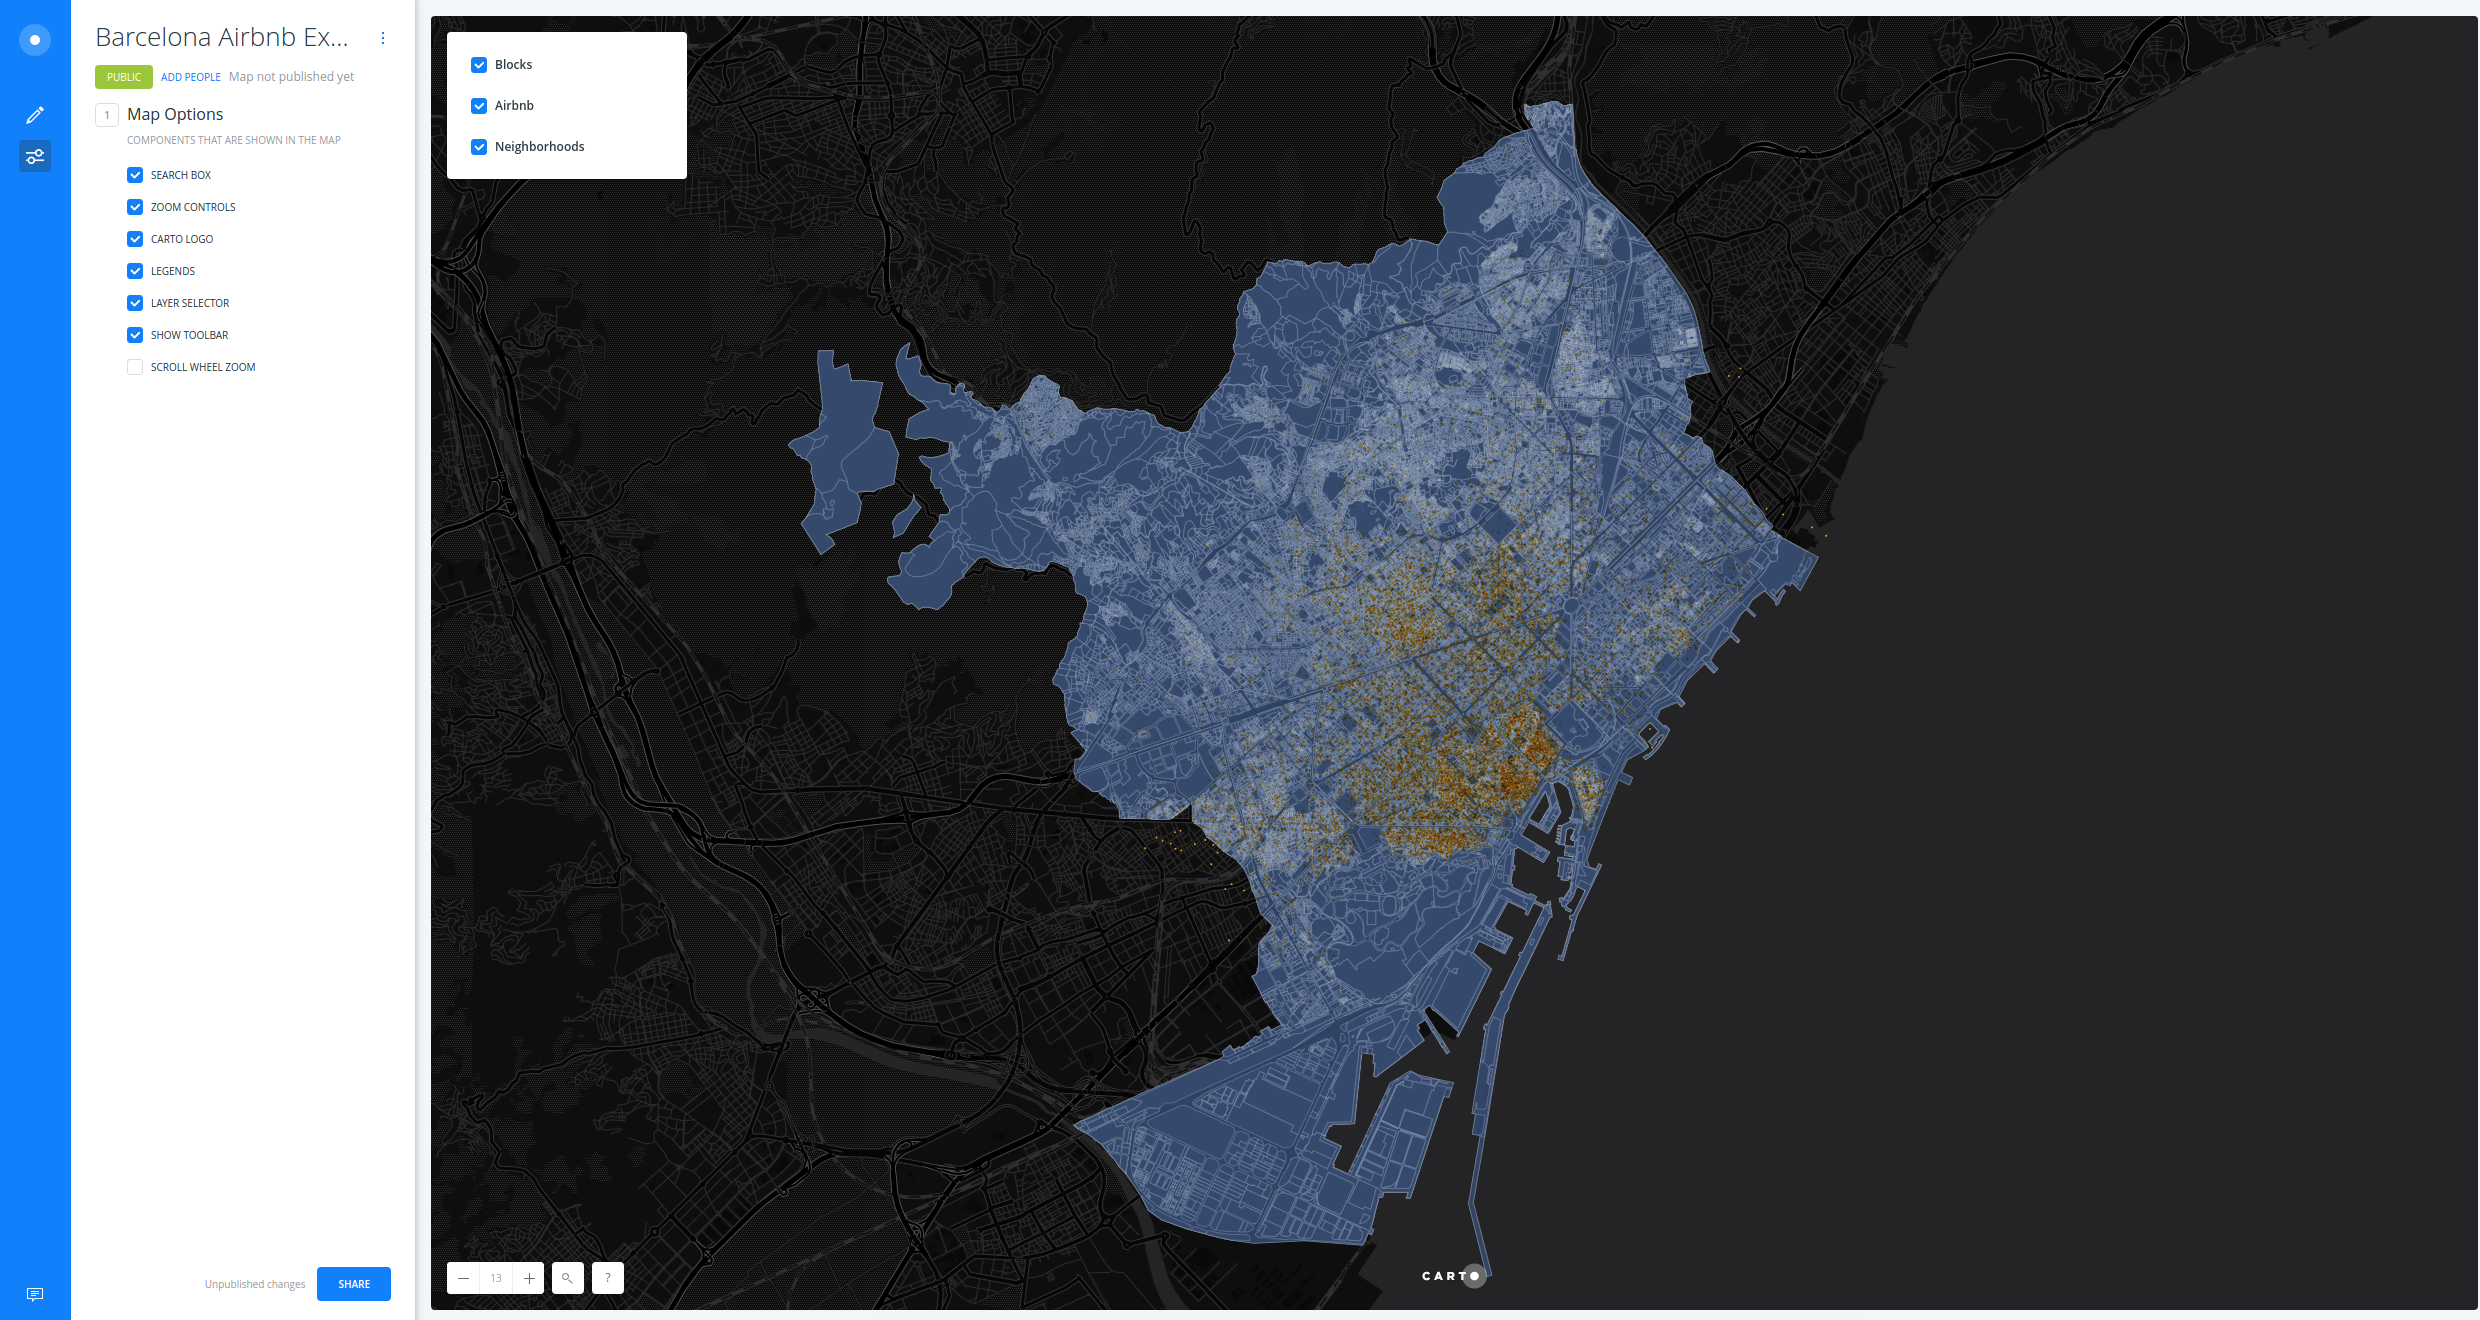Click the SHARE button
This screenshot has width=2480, height=1320.
point(353,1282)
